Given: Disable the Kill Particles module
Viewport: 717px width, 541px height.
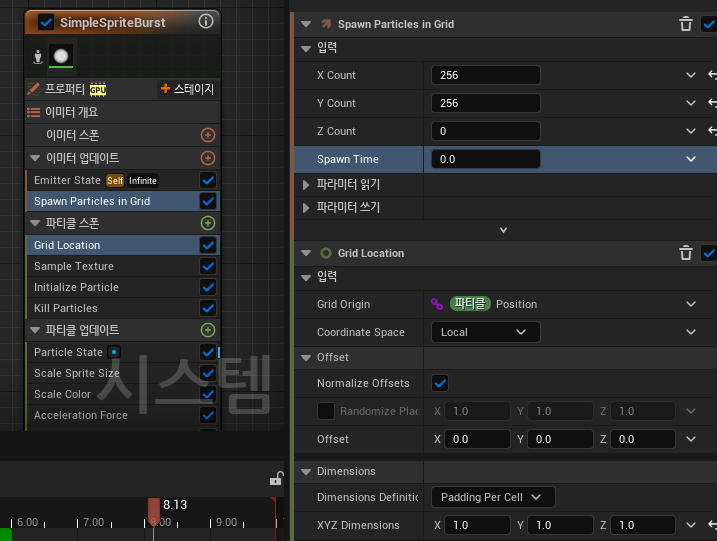Looking at the screenshot, I should (208, 308).
